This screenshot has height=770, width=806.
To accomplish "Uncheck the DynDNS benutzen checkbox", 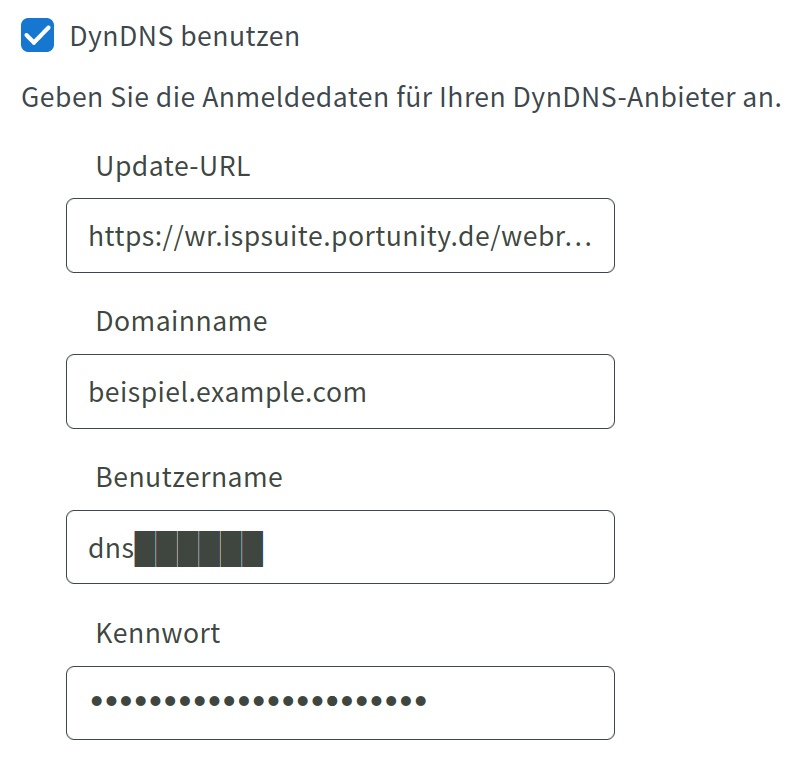I will click(x=37, y=37).
